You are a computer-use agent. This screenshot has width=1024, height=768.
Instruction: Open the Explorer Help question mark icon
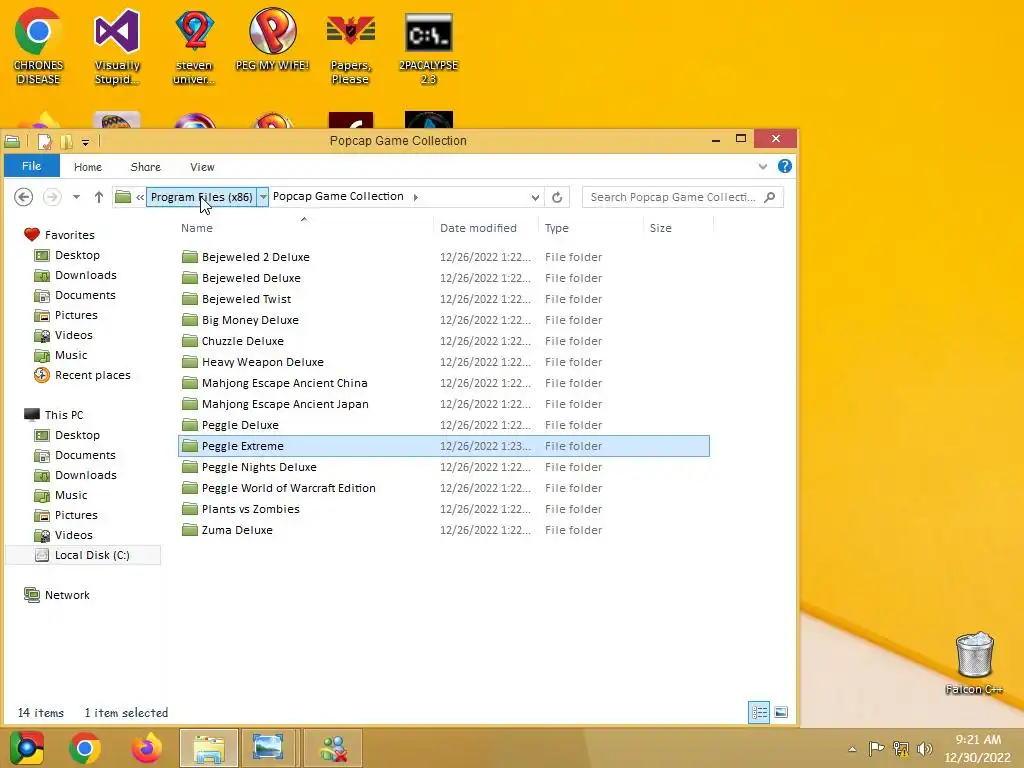tap(785, 167)
